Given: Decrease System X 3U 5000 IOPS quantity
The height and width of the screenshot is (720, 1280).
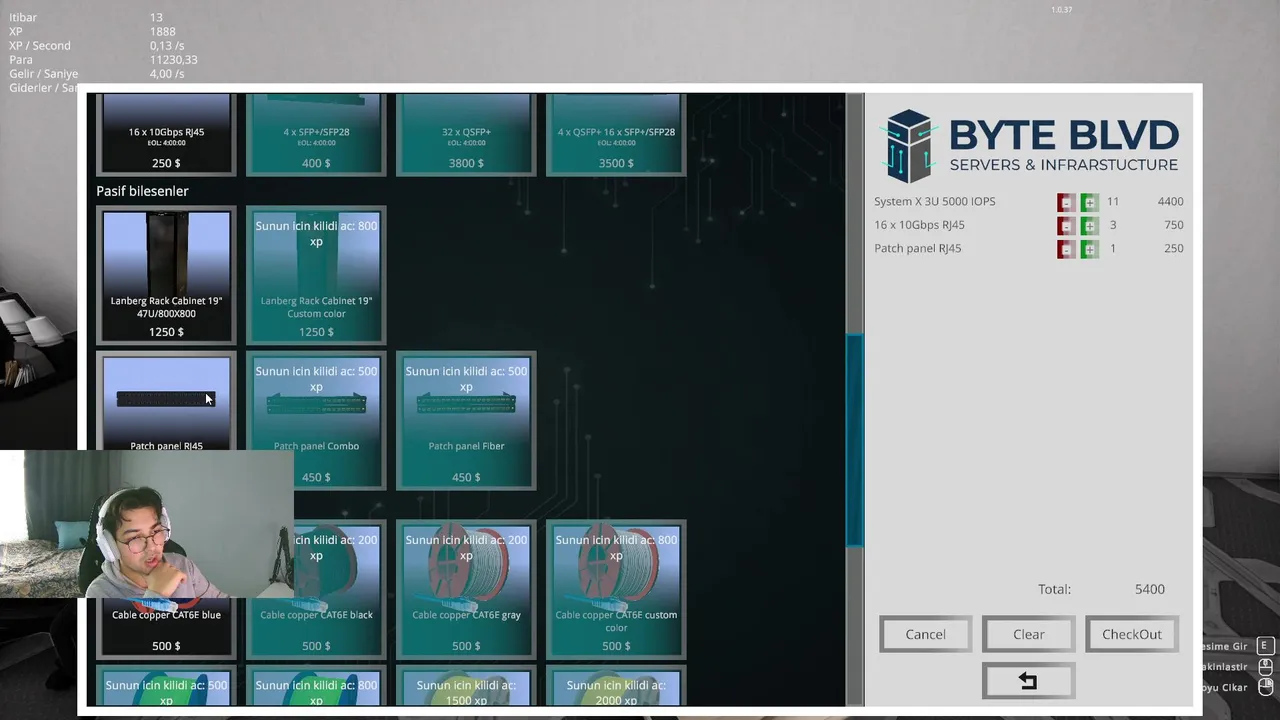Looking at the screenshot, I should tap(1066, 202).
